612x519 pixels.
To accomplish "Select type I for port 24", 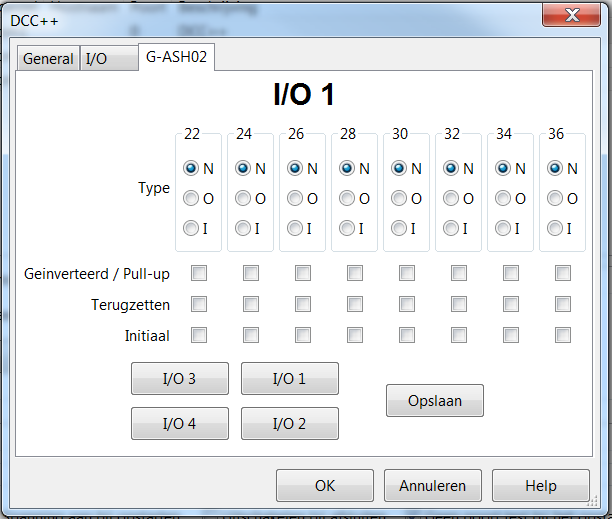I will [x=243, y=229].
